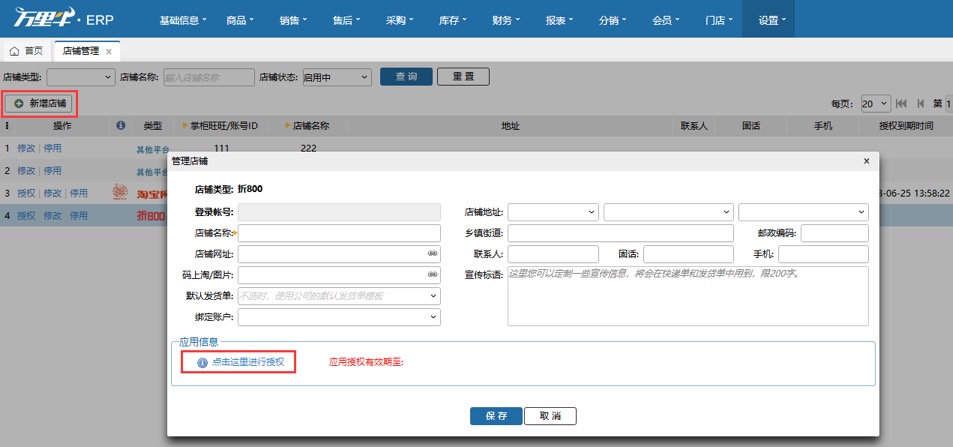Click 修改 link in row 2
The height and width of the screenshot is (447, 953).
26,170
